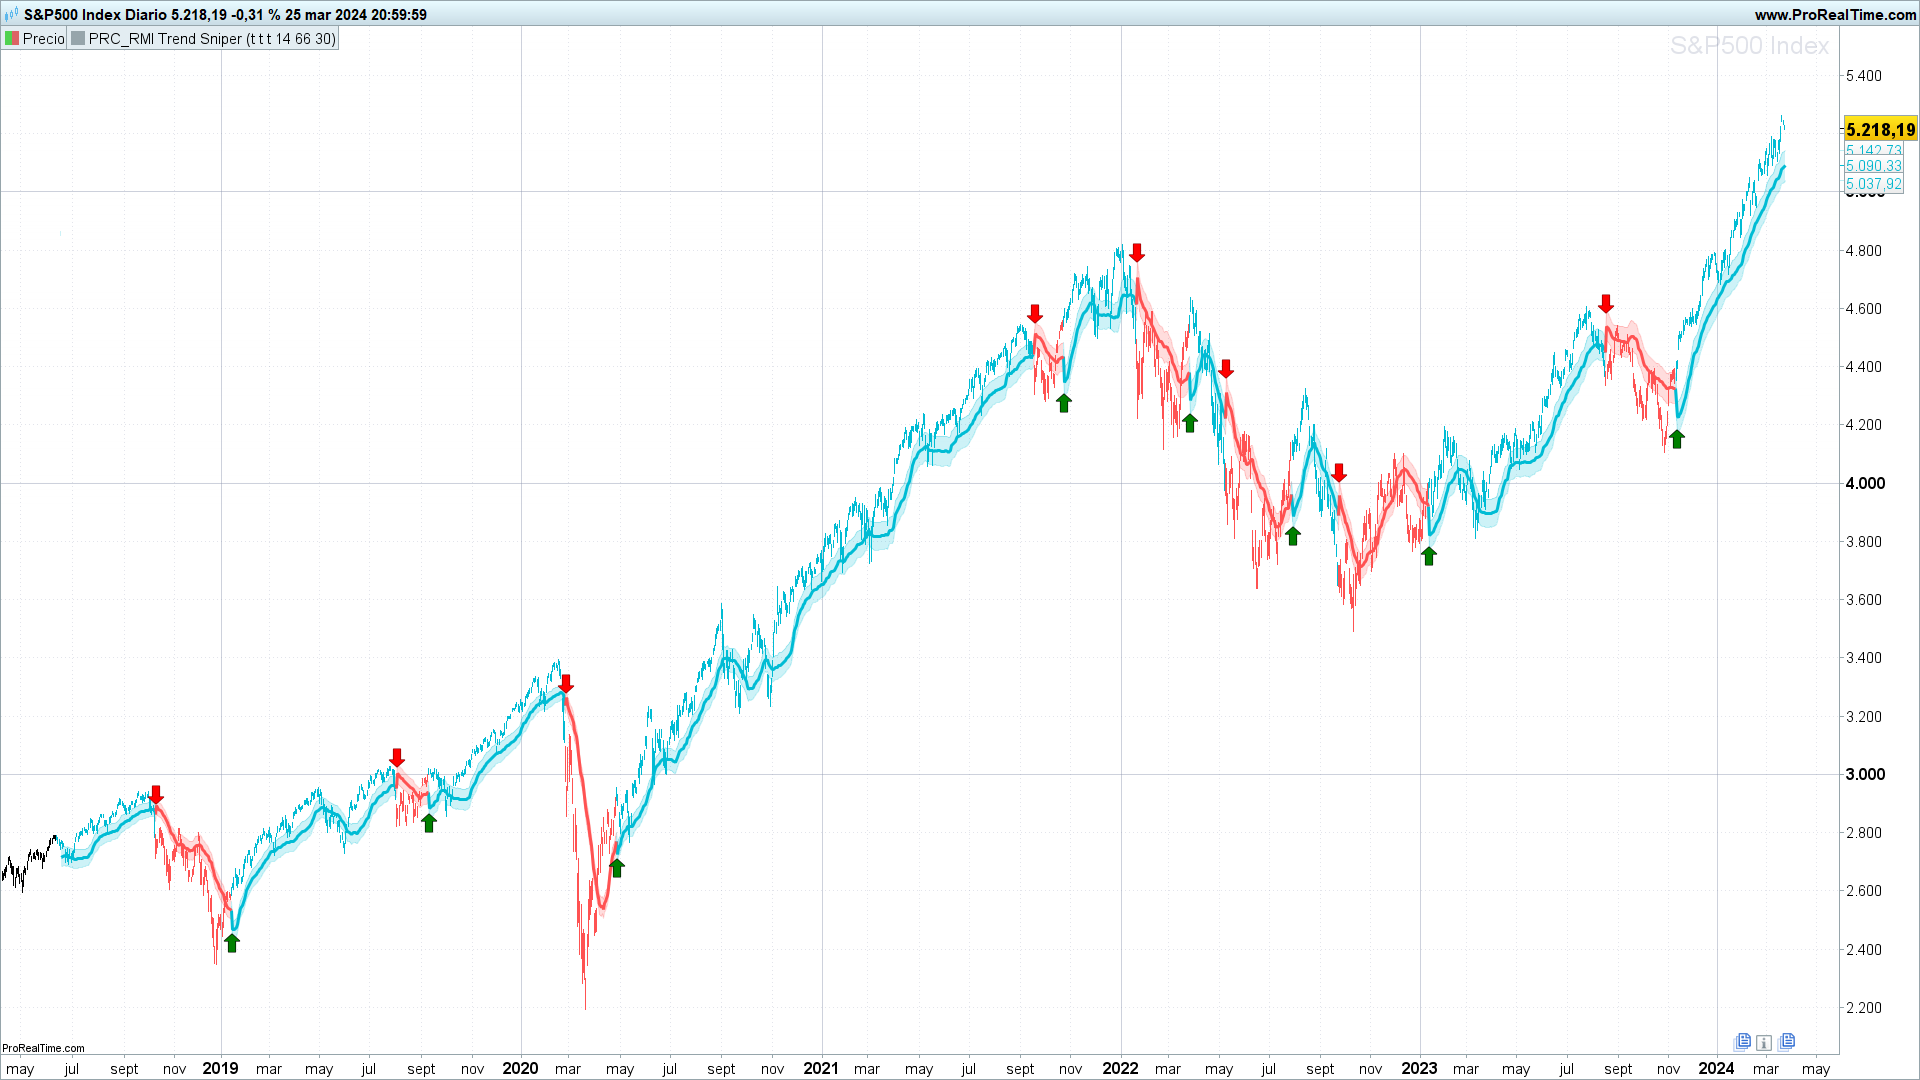
Task: Open the Precio label settings
Action: (x=43, y=39)
